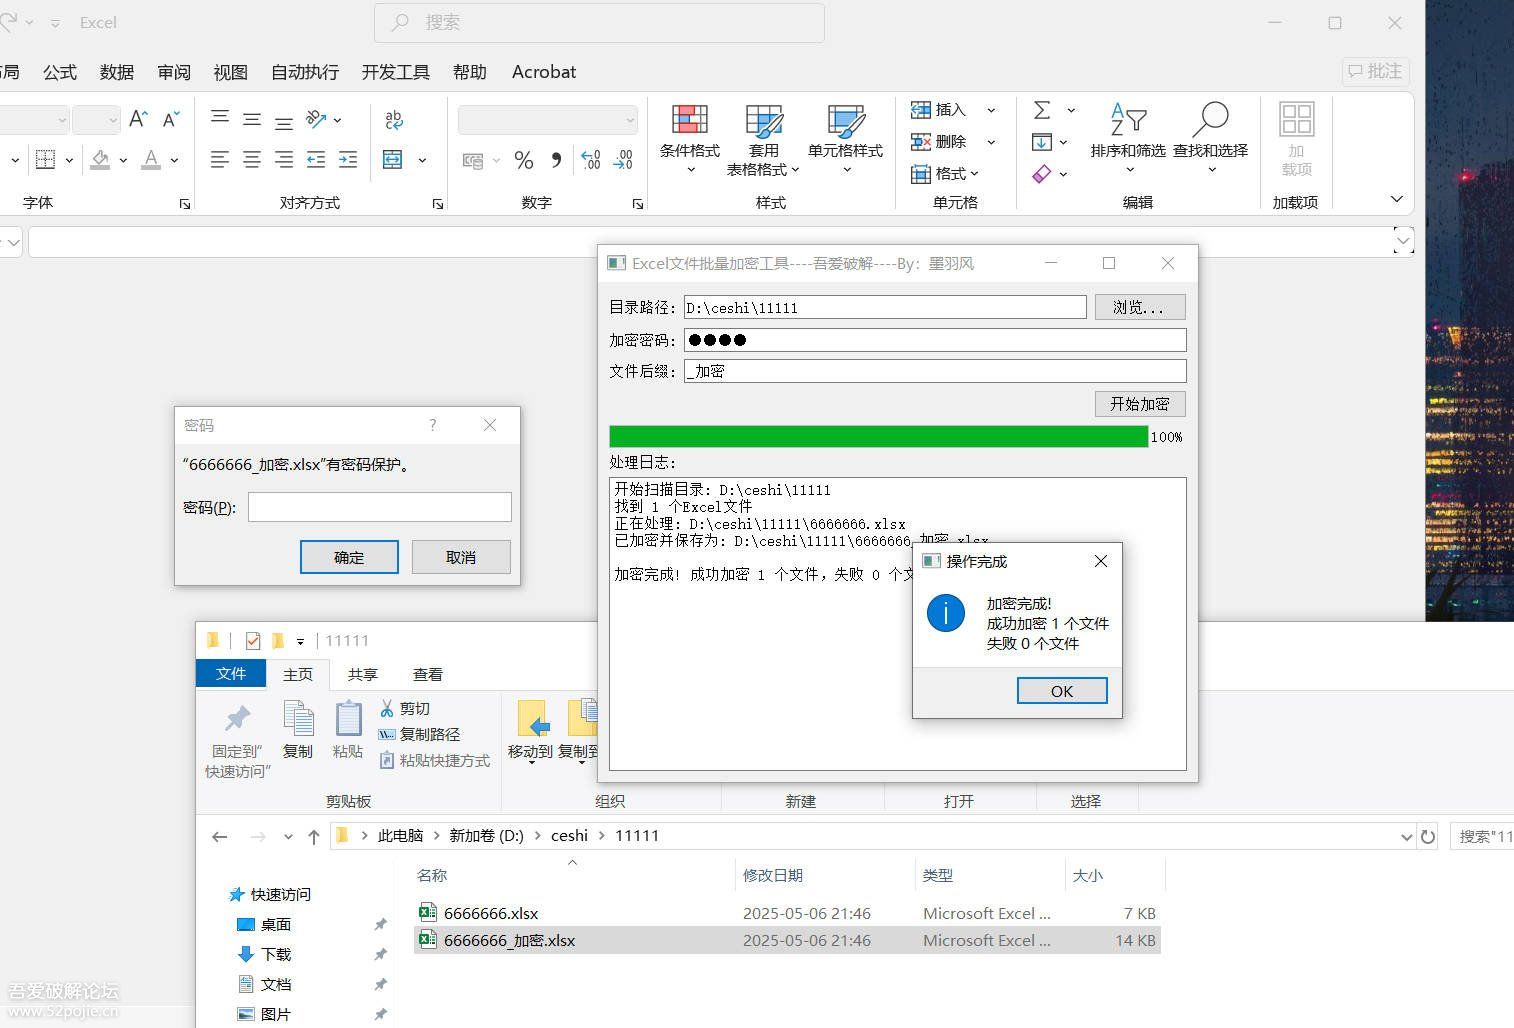Viewport: 1514px width, 1028px height.
Task: Open the Acrobat tab
Action: [544, 72]
